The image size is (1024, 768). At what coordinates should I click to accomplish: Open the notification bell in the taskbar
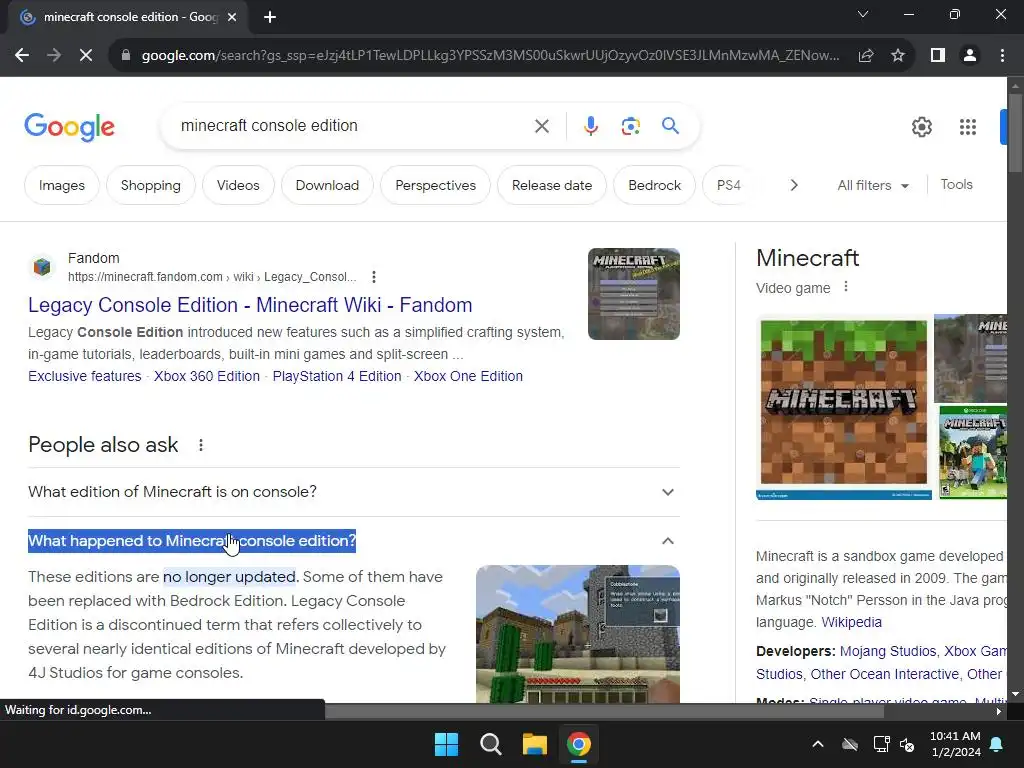pyautogui.click(x=997, y=744)
